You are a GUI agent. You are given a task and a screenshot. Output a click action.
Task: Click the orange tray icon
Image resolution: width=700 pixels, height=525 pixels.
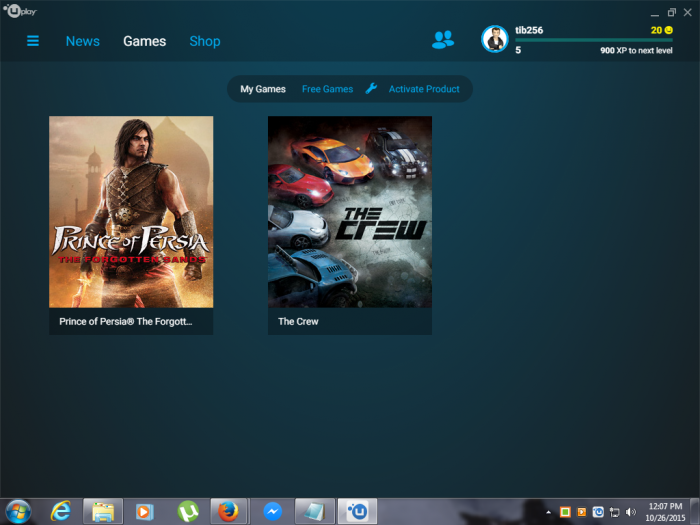point(582,512)
